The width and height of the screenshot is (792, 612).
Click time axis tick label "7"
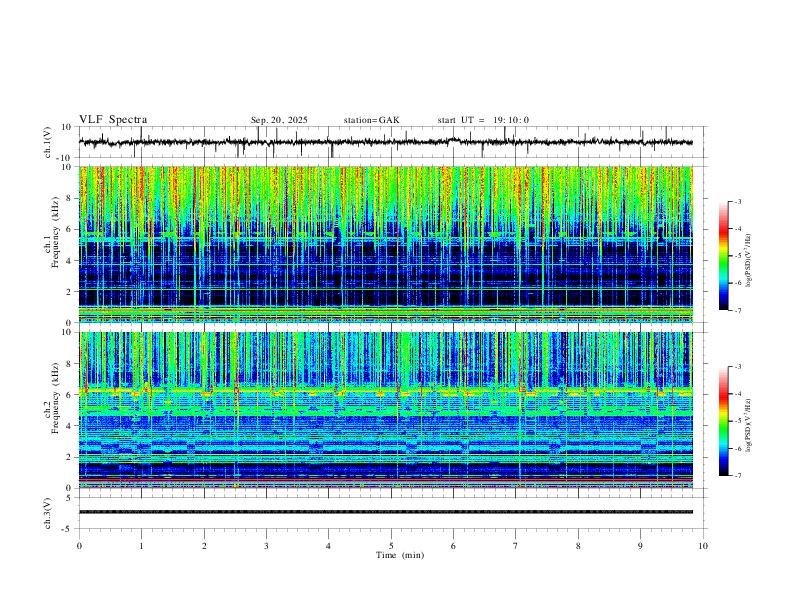(x=516, y=546)
